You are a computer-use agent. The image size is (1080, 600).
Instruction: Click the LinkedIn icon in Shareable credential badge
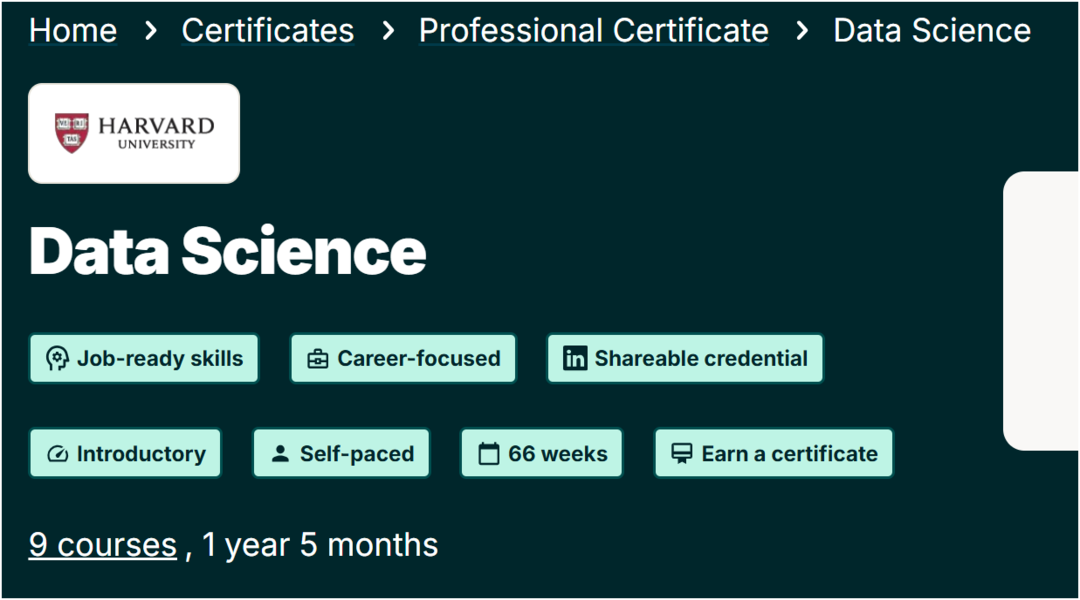point(575,359)
